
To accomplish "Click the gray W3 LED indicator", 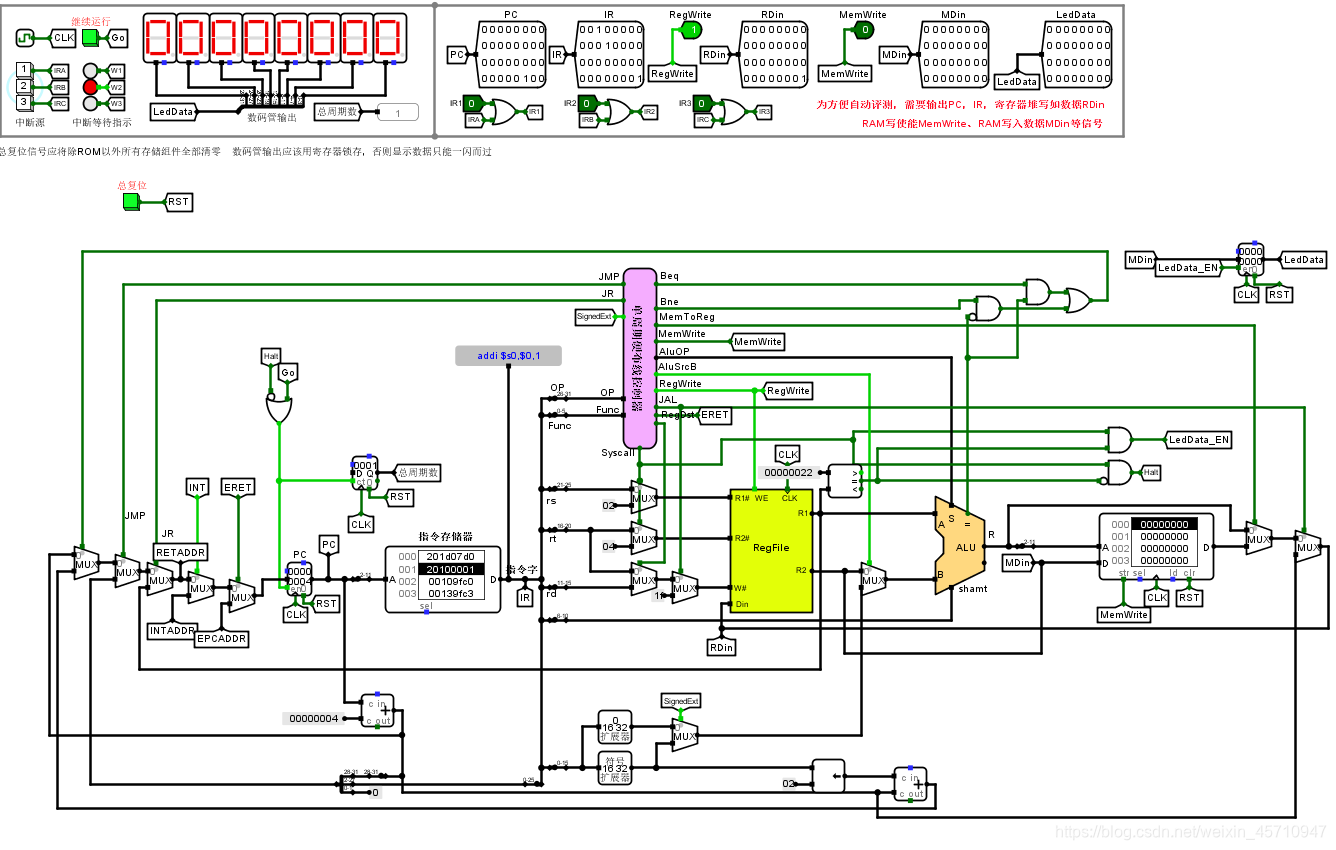I will (90, 103).
